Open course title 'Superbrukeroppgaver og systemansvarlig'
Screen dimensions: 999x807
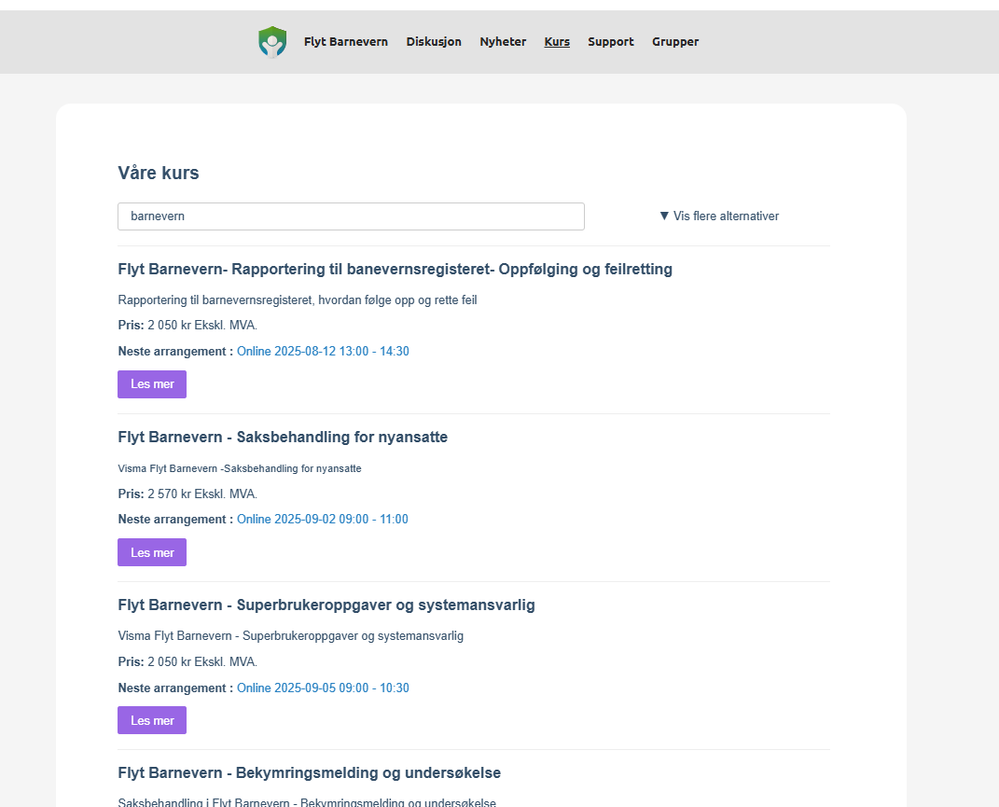pyautogui.click(x=326, y=604)
